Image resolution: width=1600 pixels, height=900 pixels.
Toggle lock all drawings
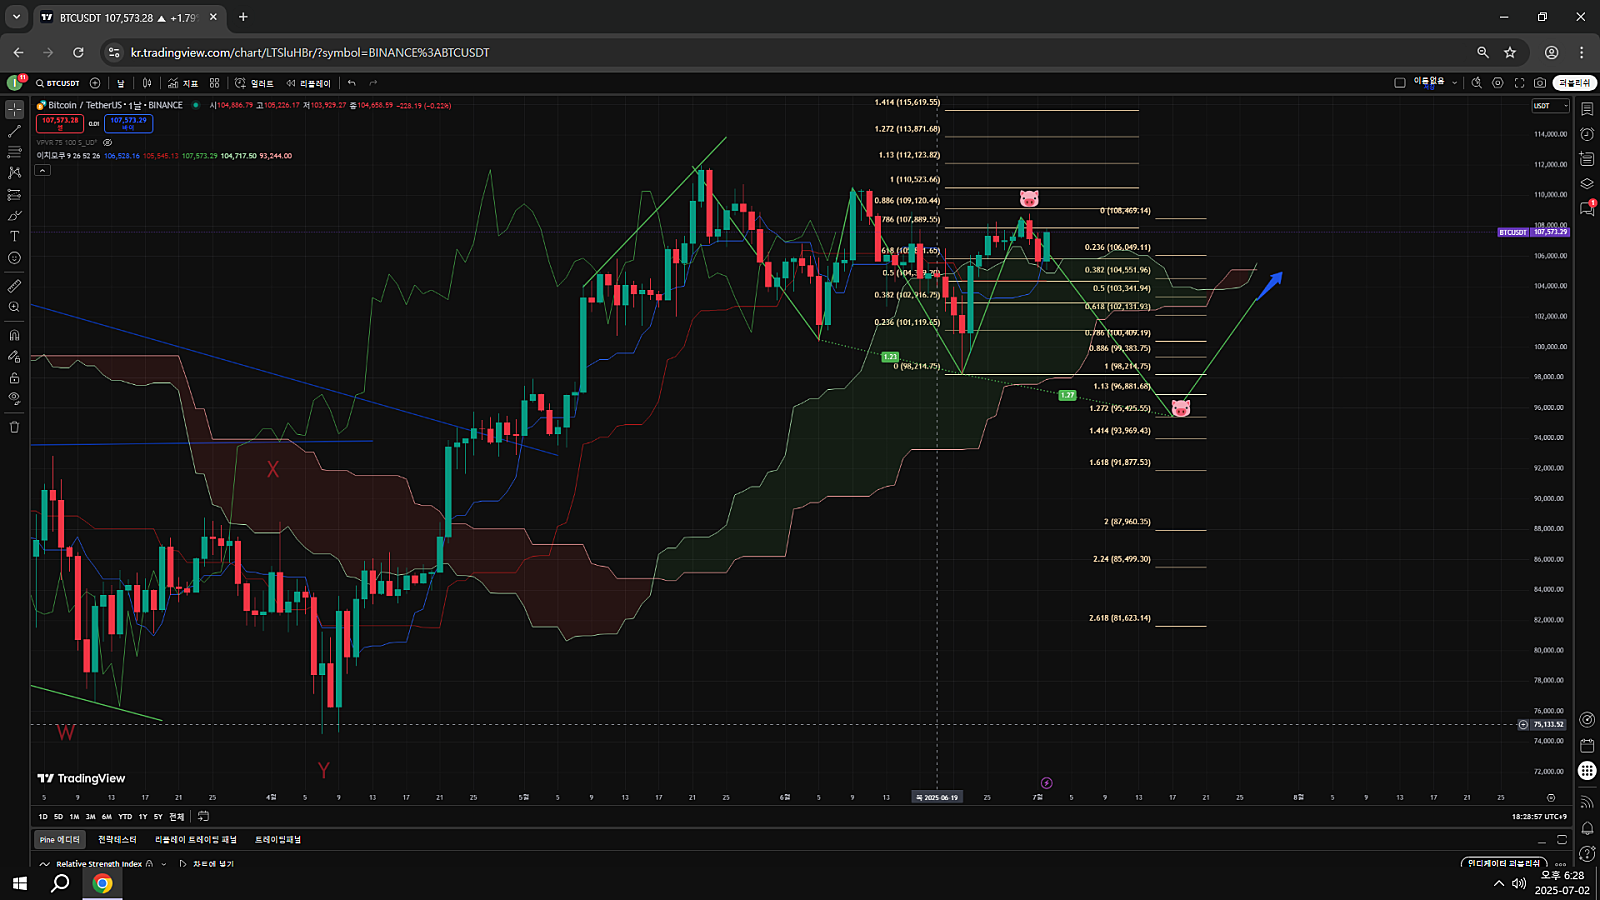coord(14,378)
